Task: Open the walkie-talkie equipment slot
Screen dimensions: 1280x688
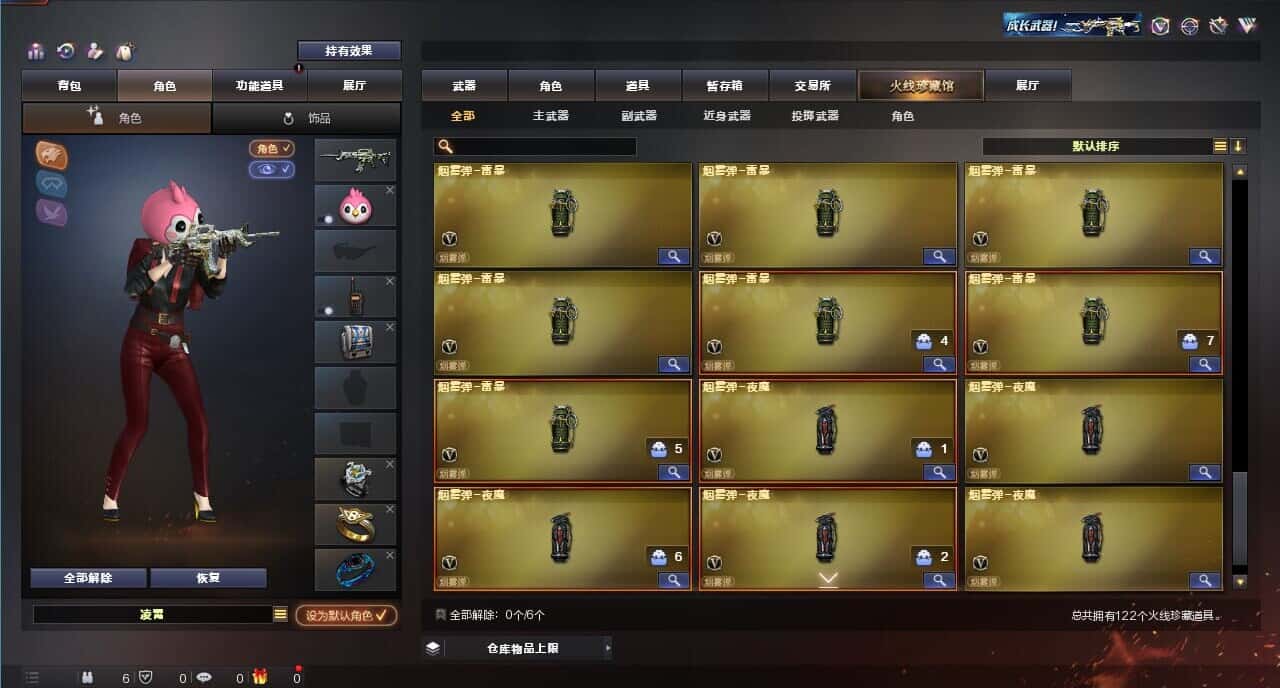Action: point(355,297)
